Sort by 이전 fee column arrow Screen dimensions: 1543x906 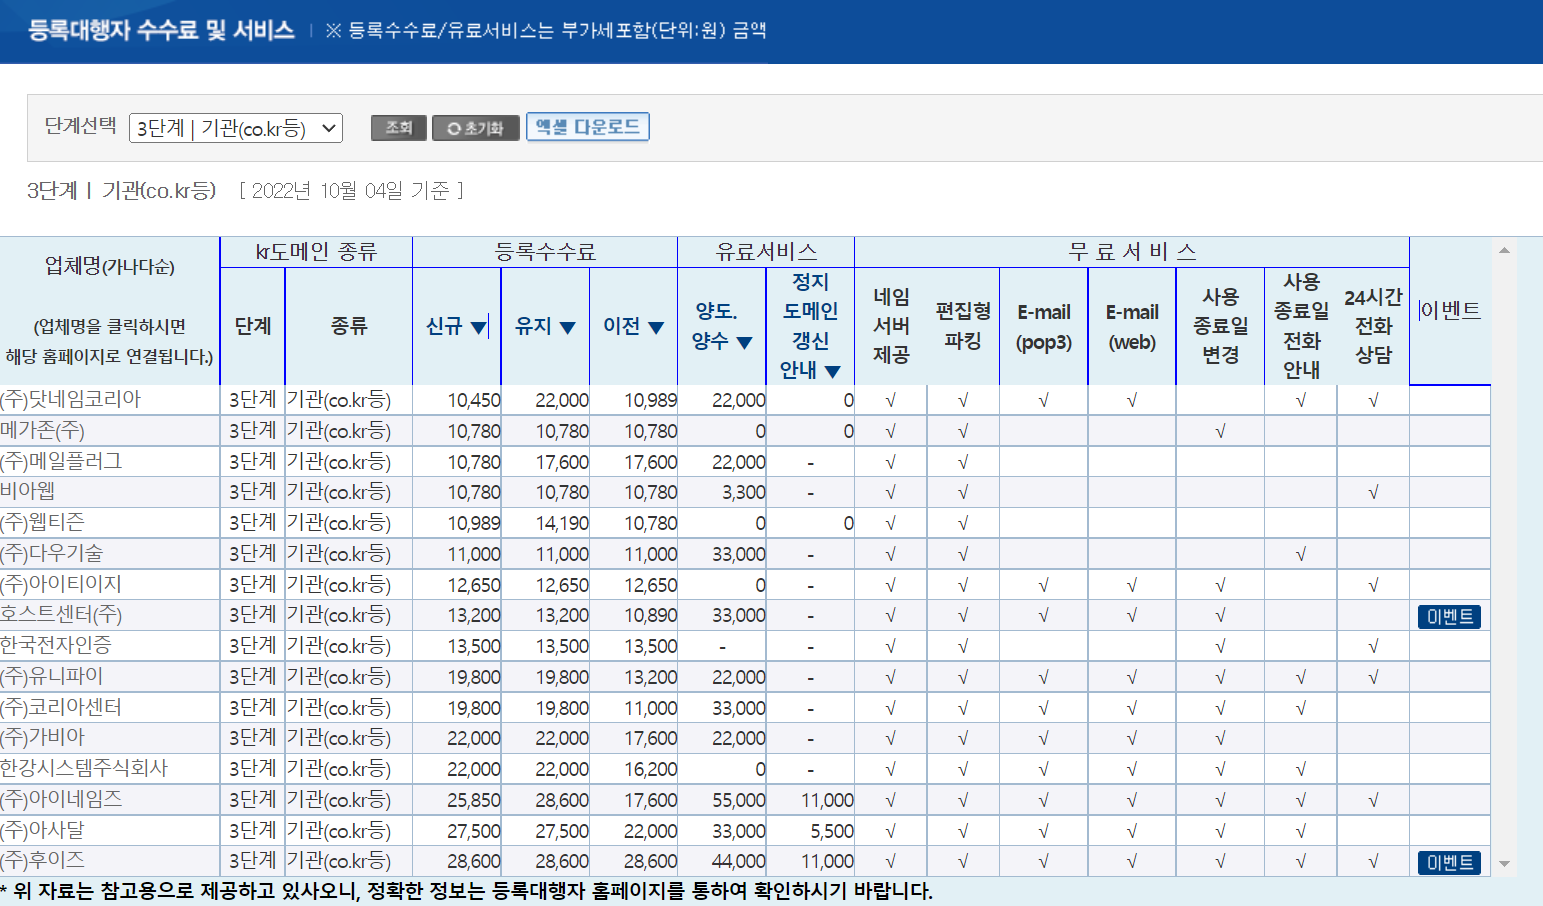click(x=656, y=327)
